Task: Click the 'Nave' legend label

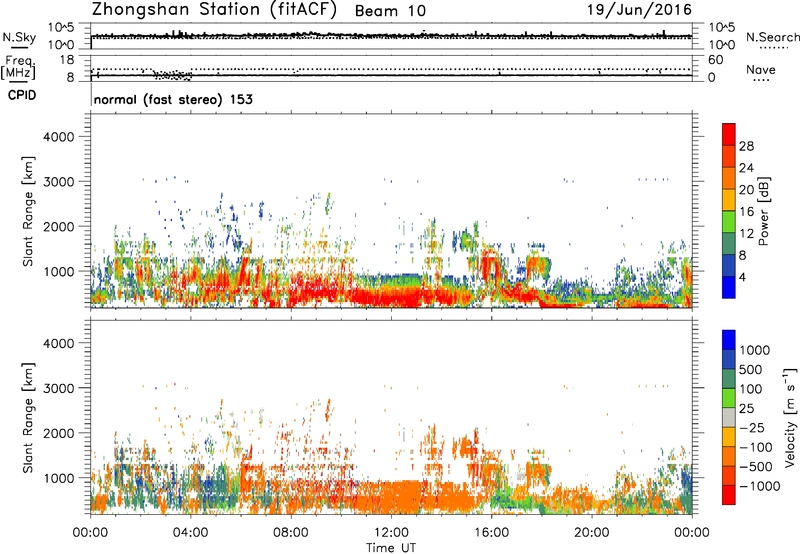Action: pos(761,70)
